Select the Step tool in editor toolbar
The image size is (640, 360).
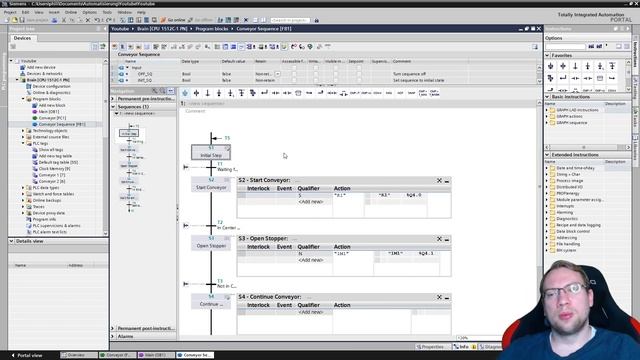196,93
